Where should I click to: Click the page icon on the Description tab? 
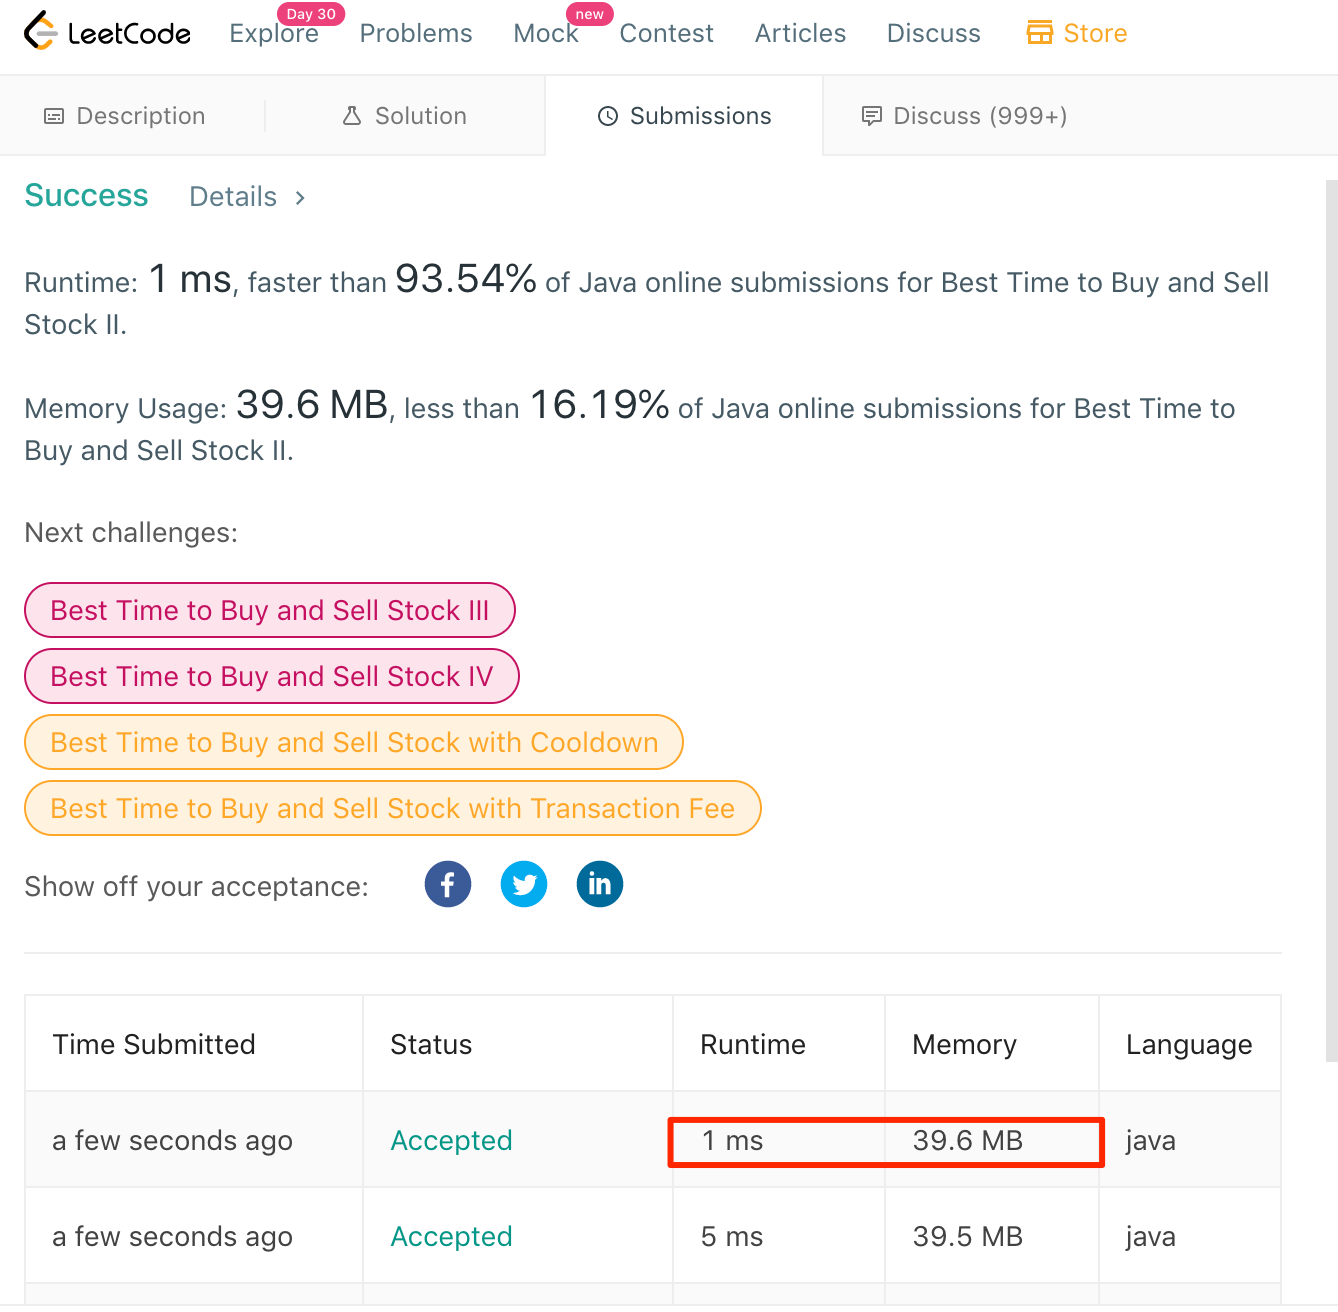click(53, 115)
